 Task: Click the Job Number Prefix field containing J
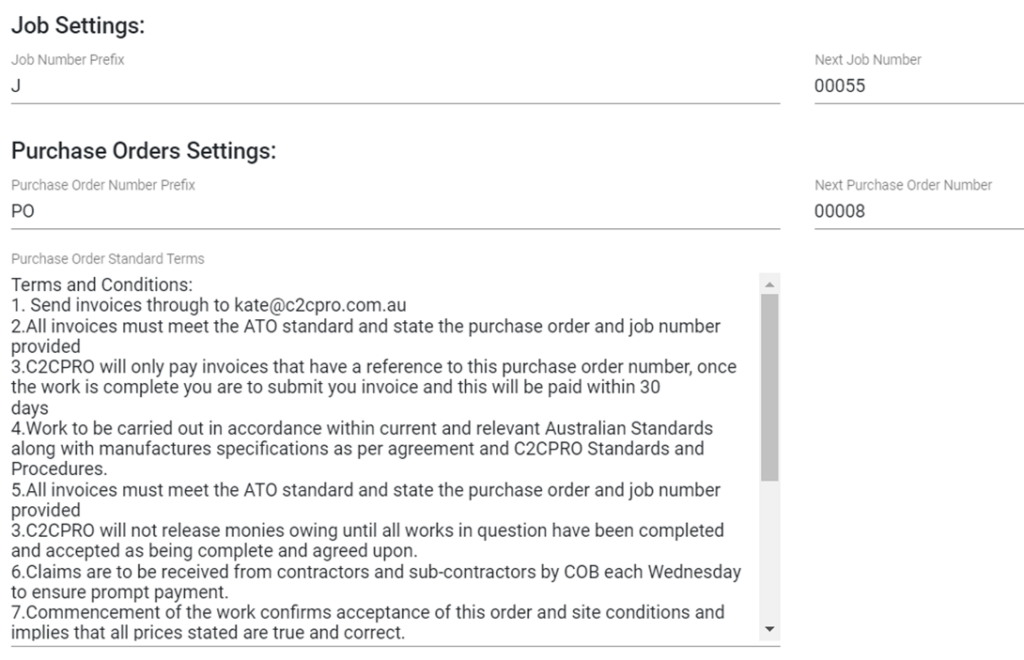pos(395,86)
